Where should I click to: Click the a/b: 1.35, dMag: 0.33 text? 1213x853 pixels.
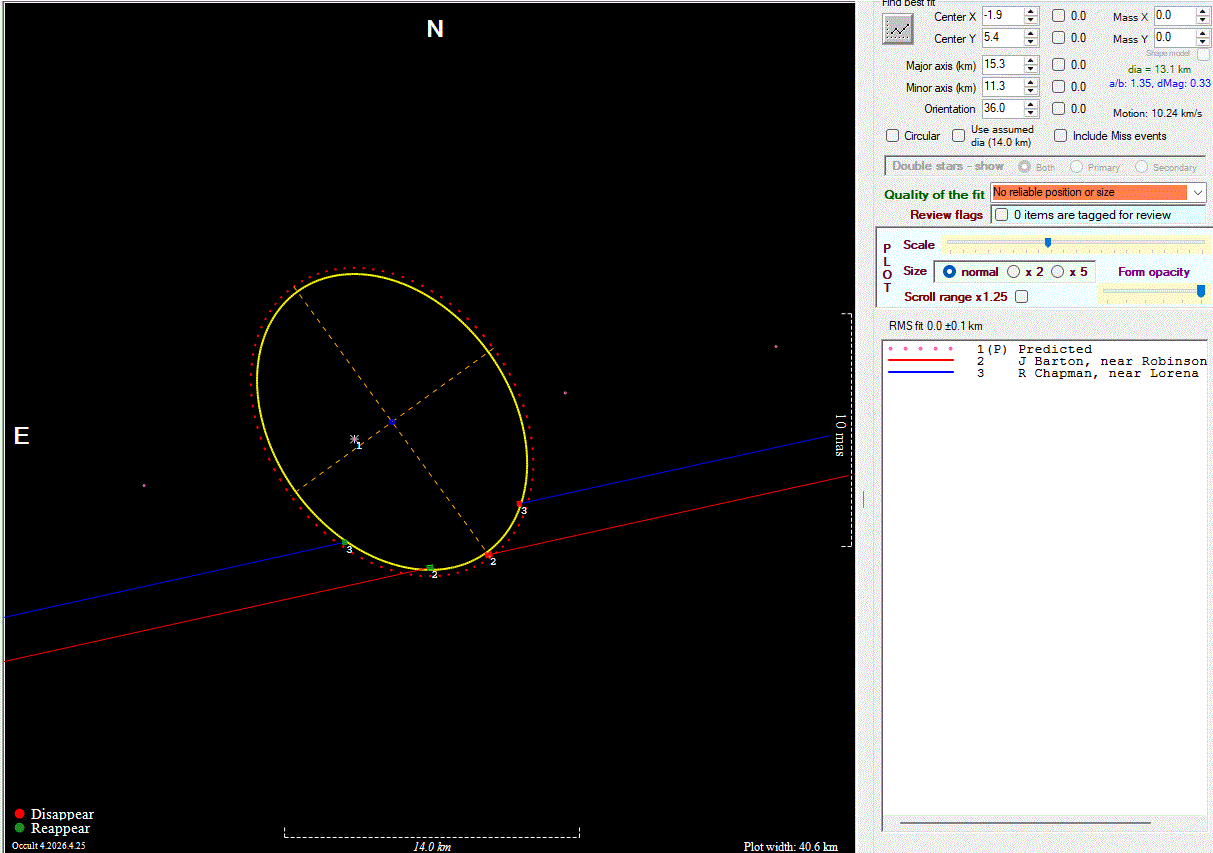click(1160, 83)
